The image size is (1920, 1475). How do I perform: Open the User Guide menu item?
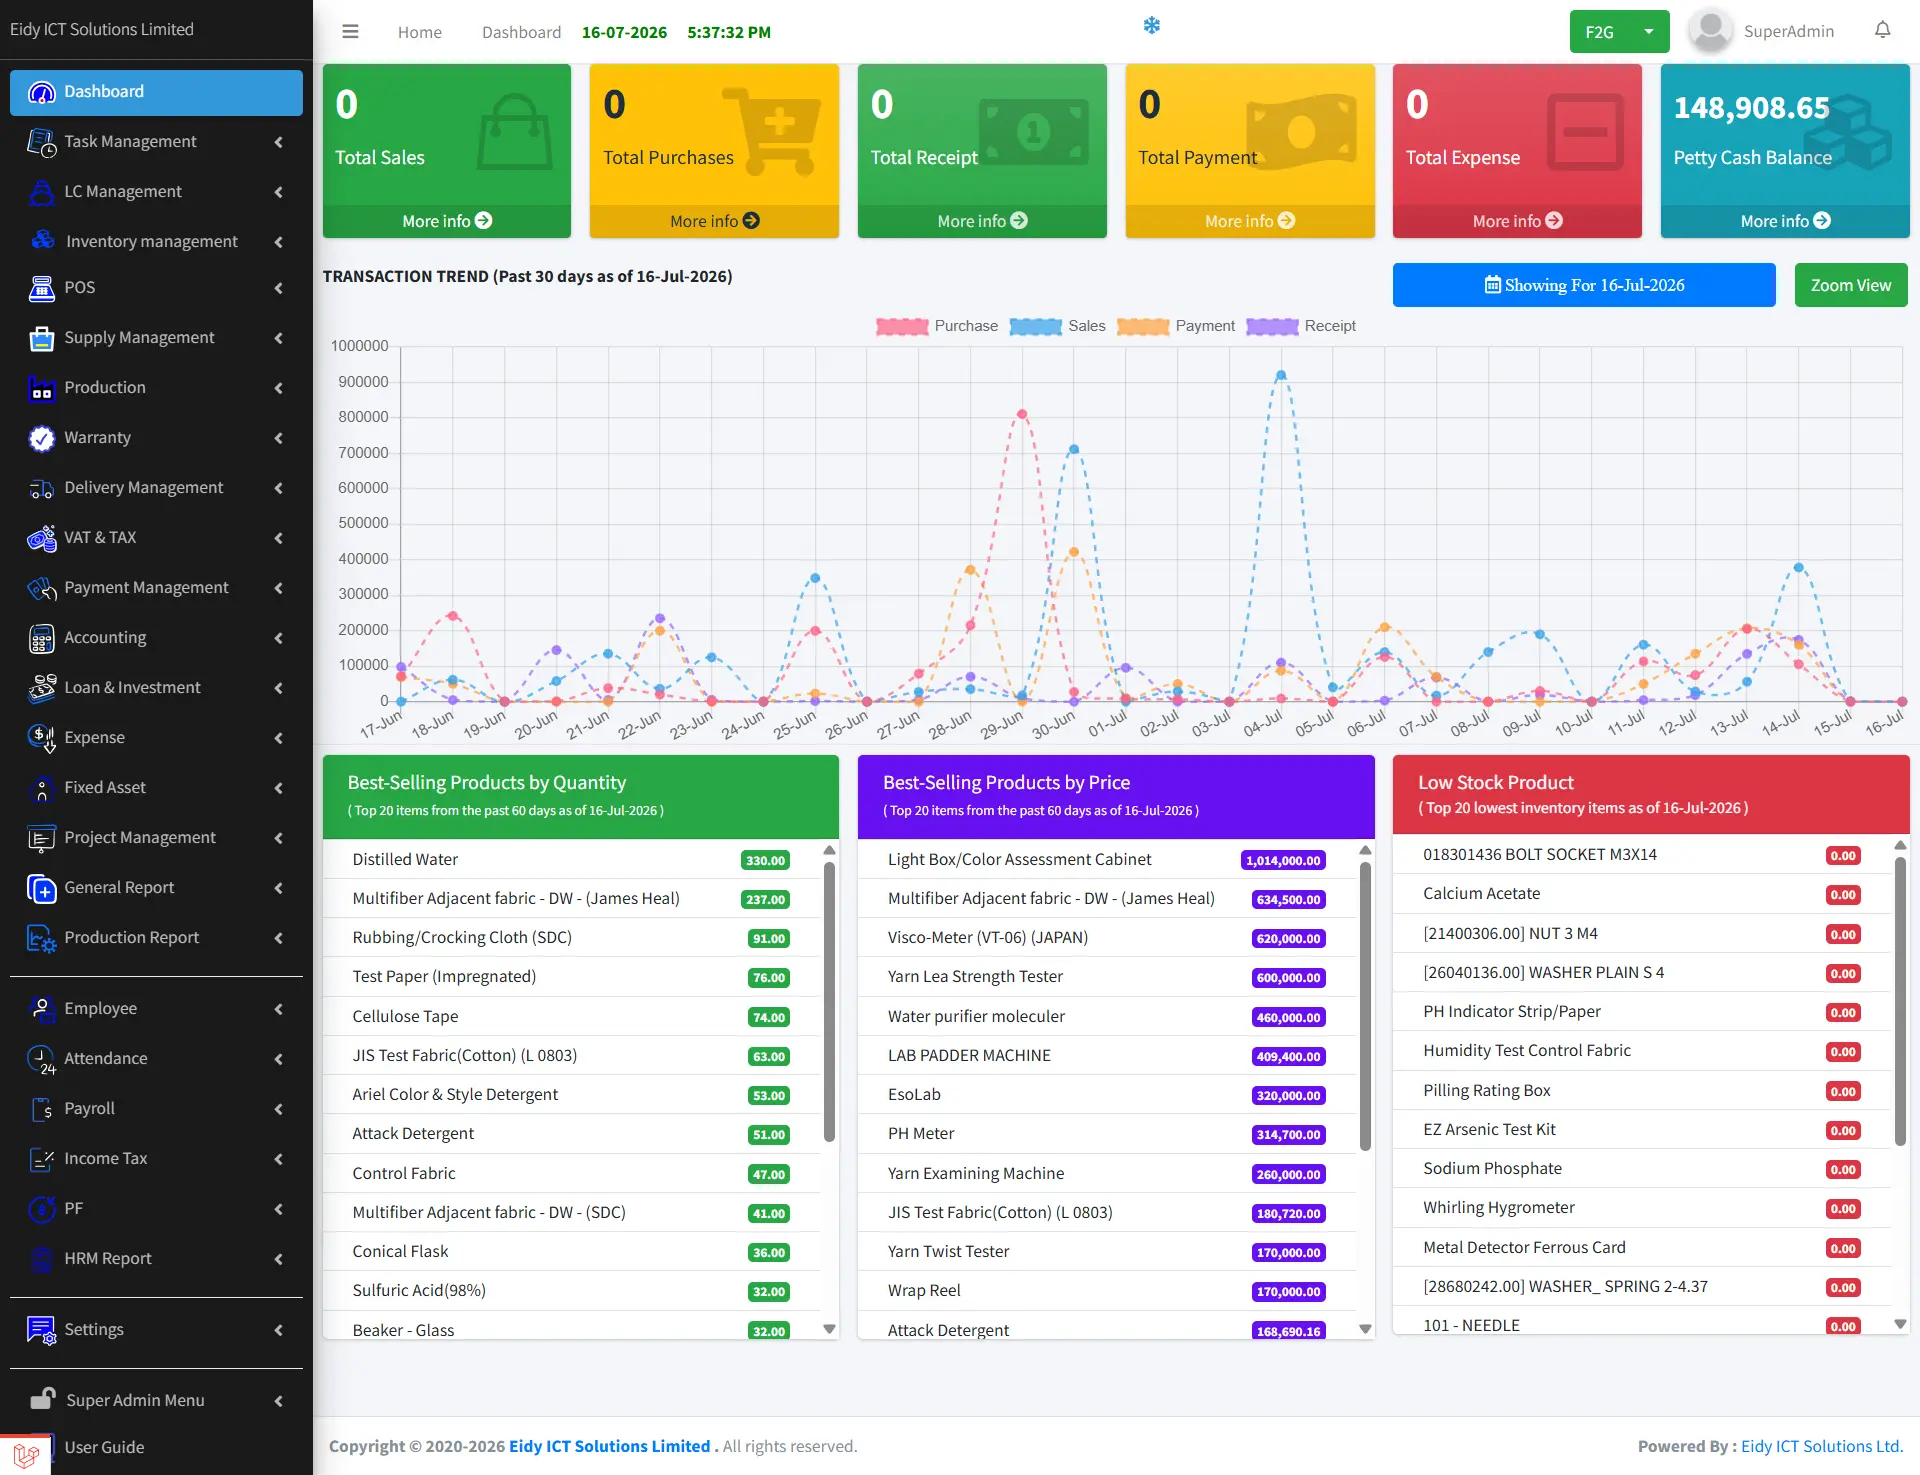[104, 1447]
